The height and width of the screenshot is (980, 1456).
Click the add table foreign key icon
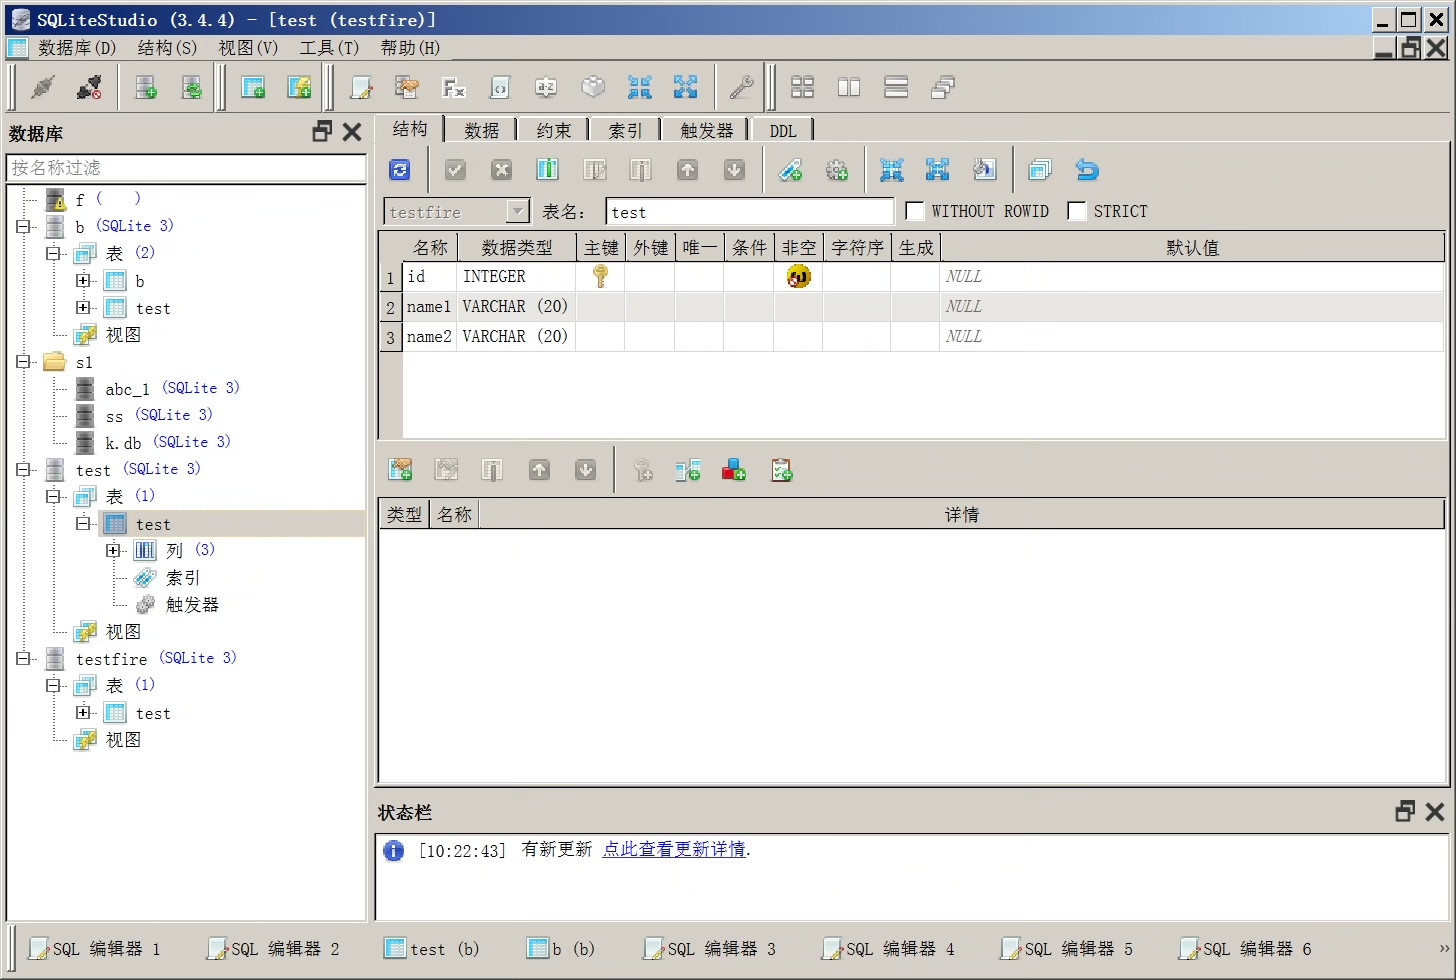[687, 470]
